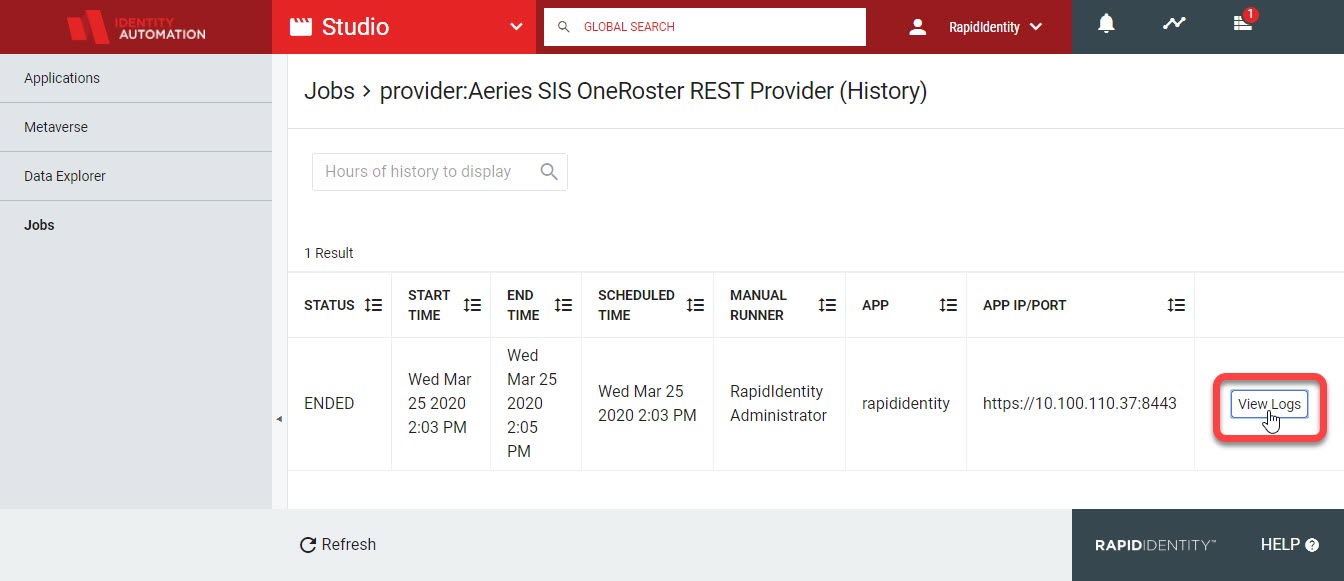Click the Refresh button

[338, 545]
